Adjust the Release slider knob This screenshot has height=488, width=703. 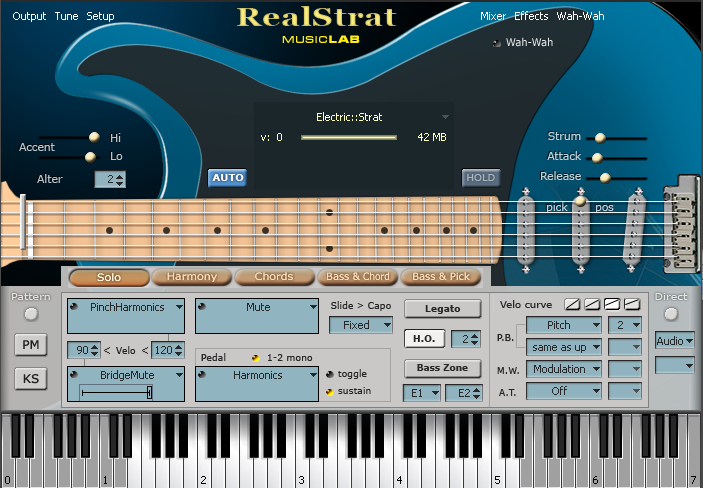[x=605, y=178]
